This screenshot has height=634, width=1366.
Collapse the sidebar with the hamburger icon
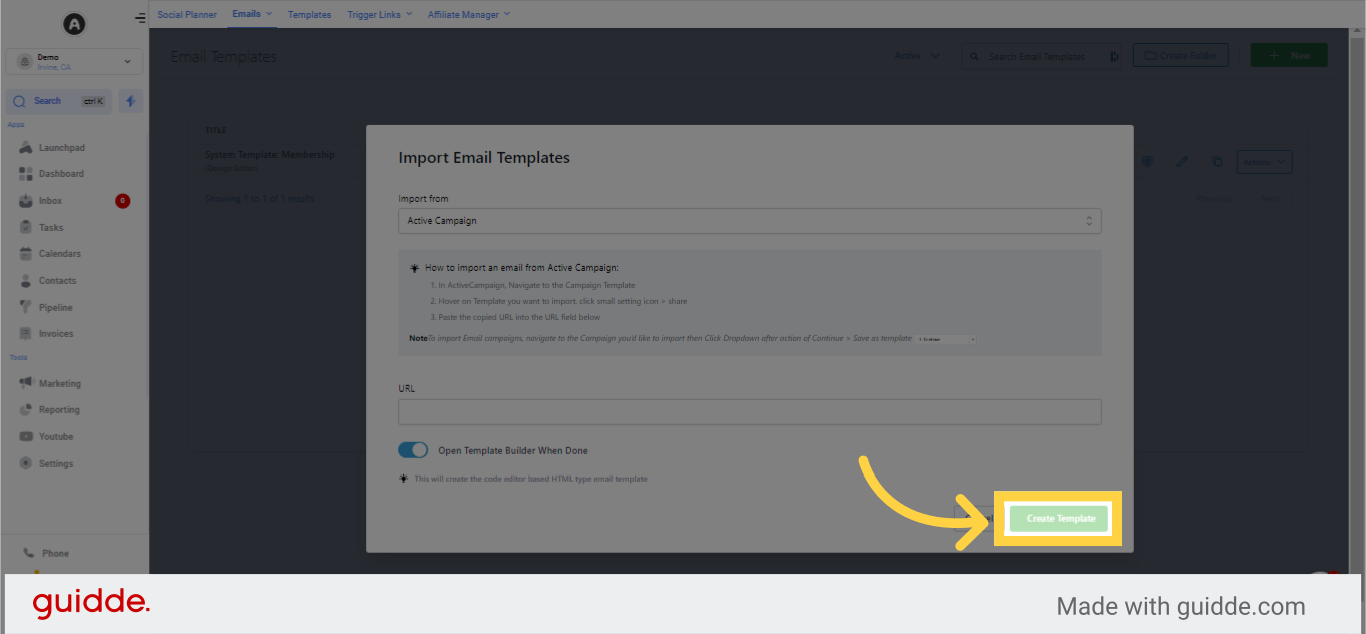[140, 18]
